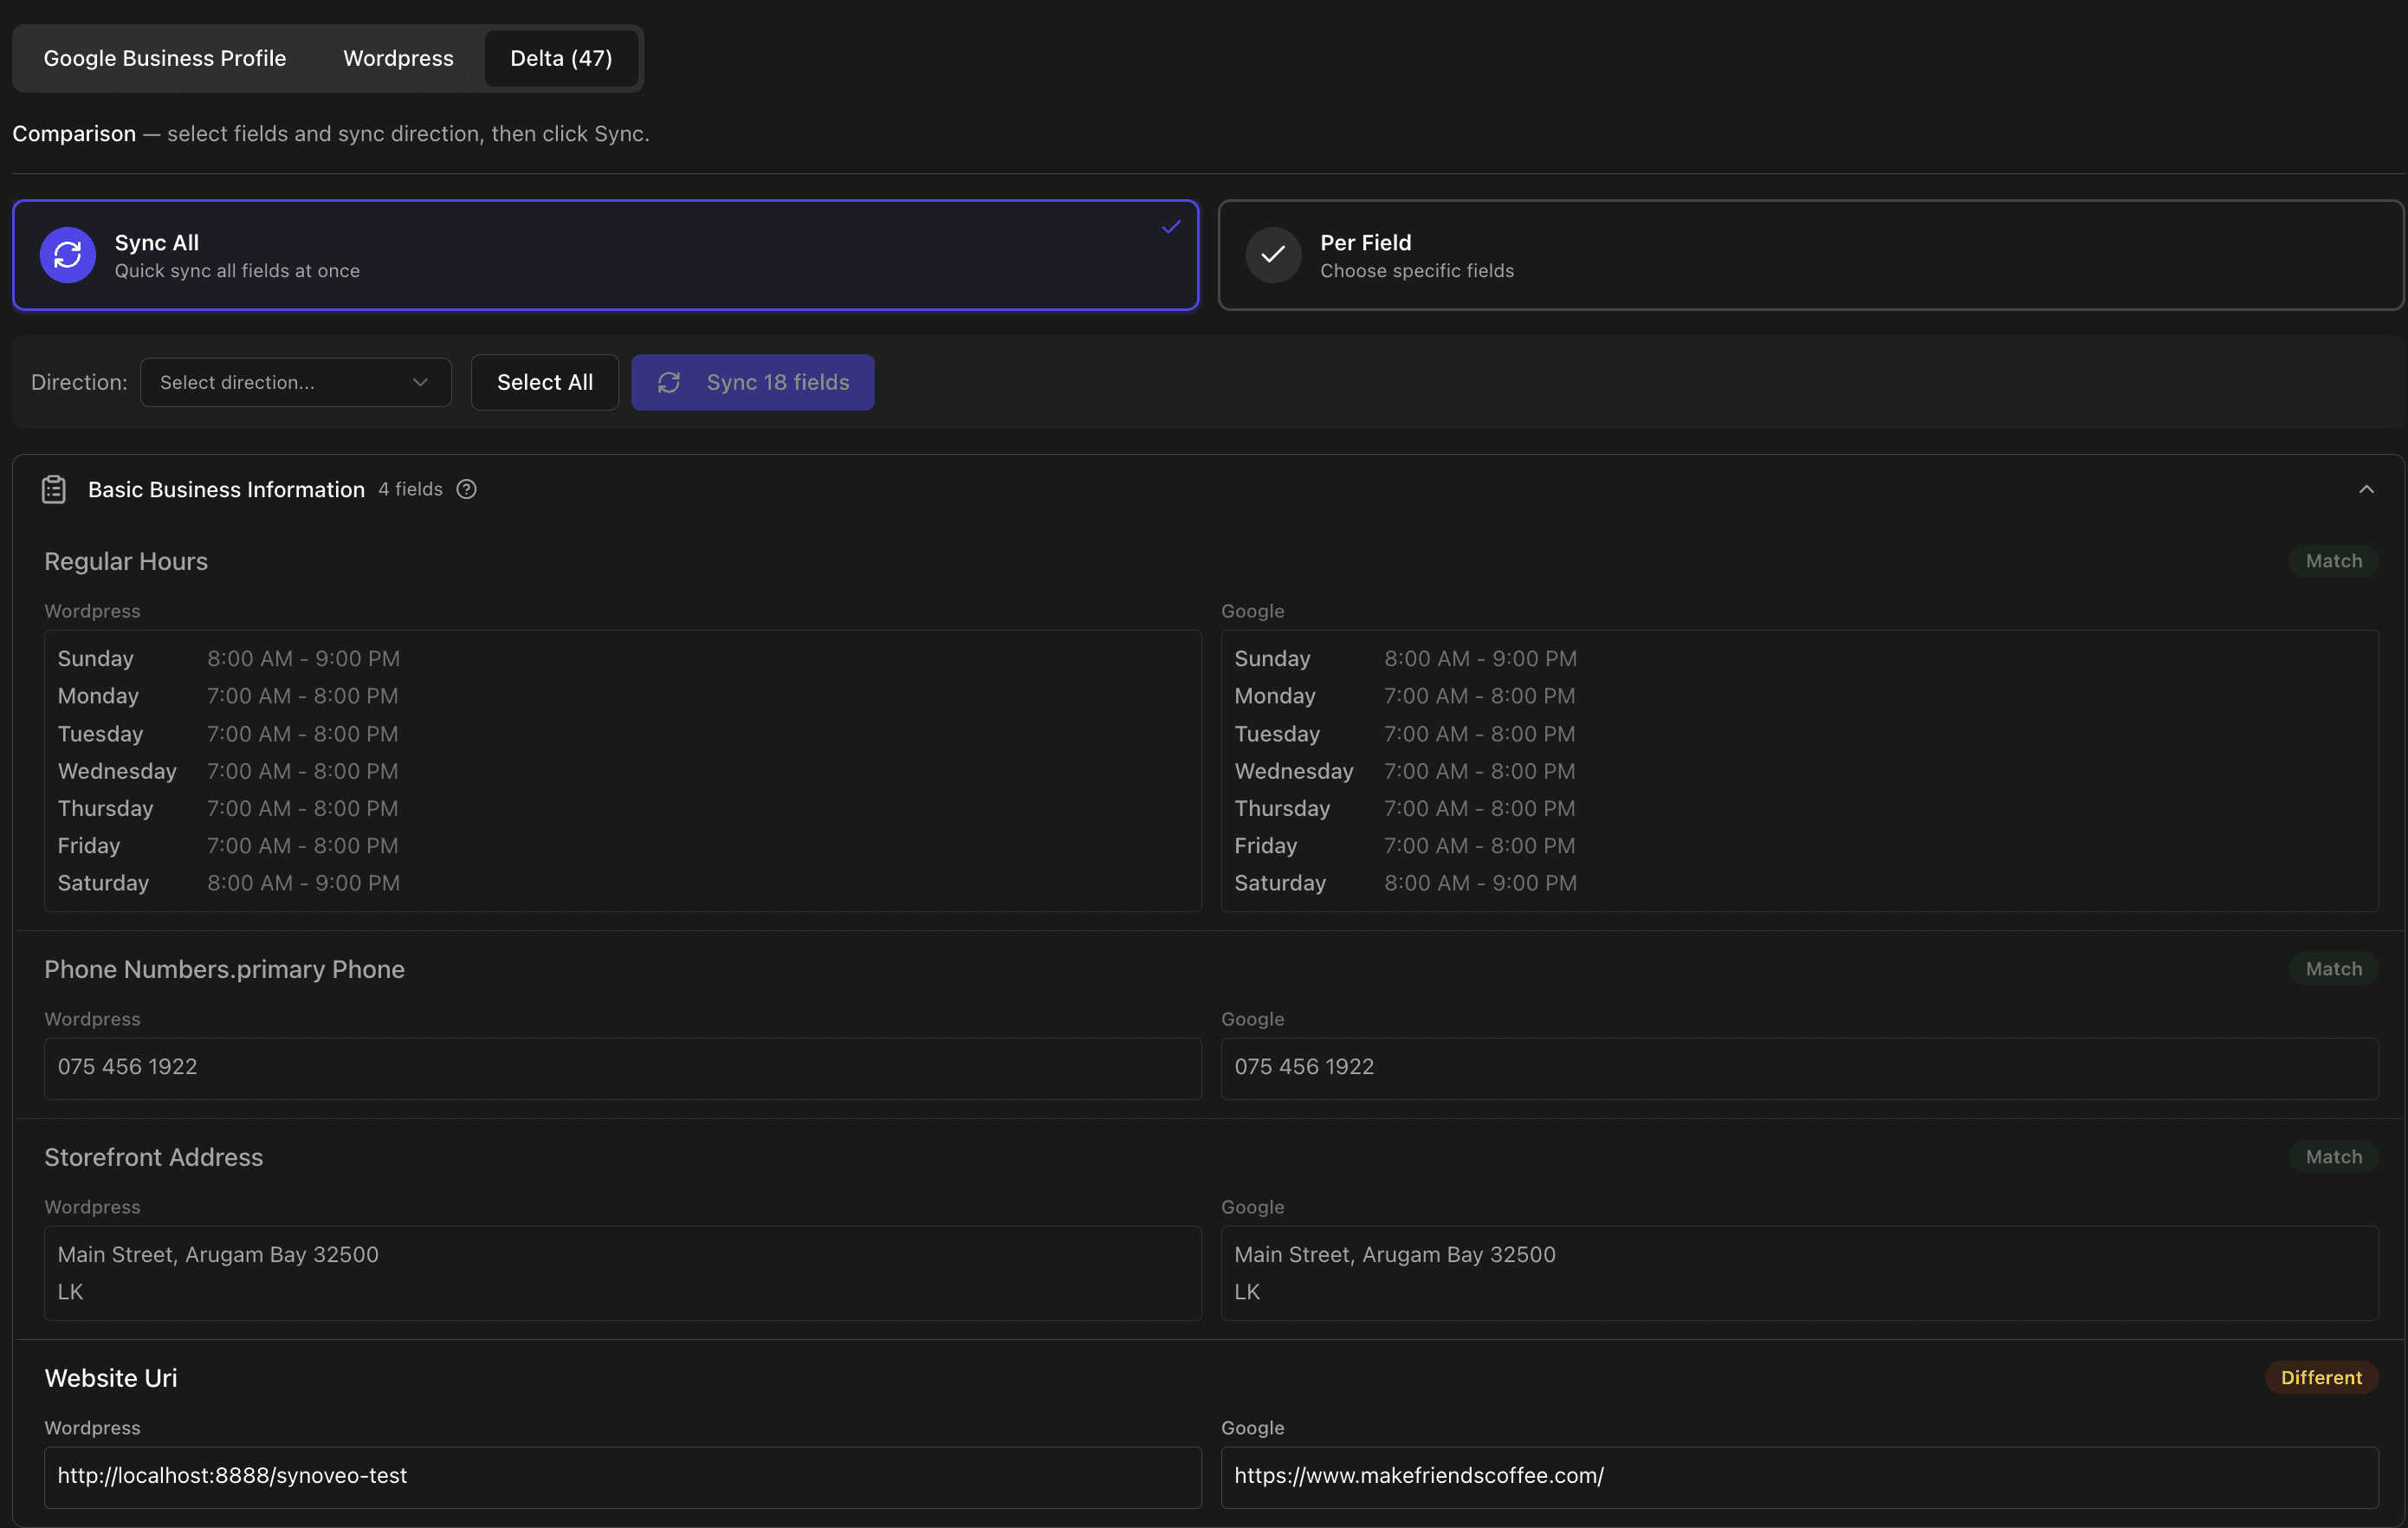Click the Google makefriendscoffee website URI field
2408x1528 pixels.
1798,1476
